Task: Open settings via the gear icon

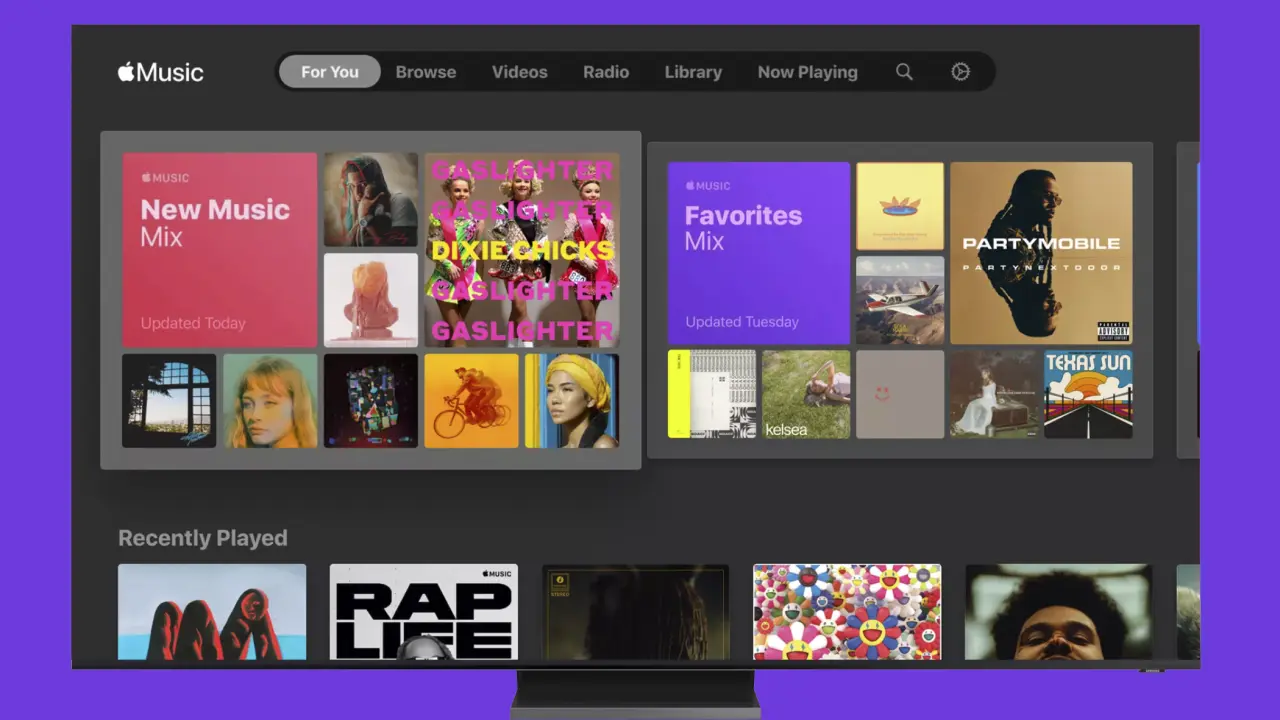Action: [x=960, y=72]
